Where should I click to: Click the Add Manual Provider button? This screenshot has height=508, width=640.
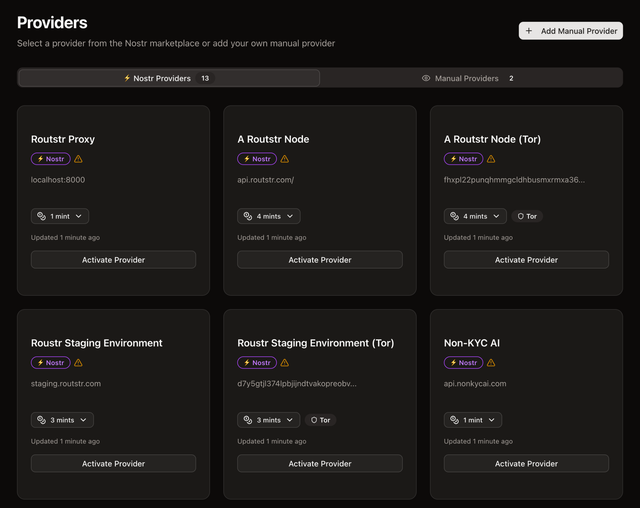click(570, 31)
